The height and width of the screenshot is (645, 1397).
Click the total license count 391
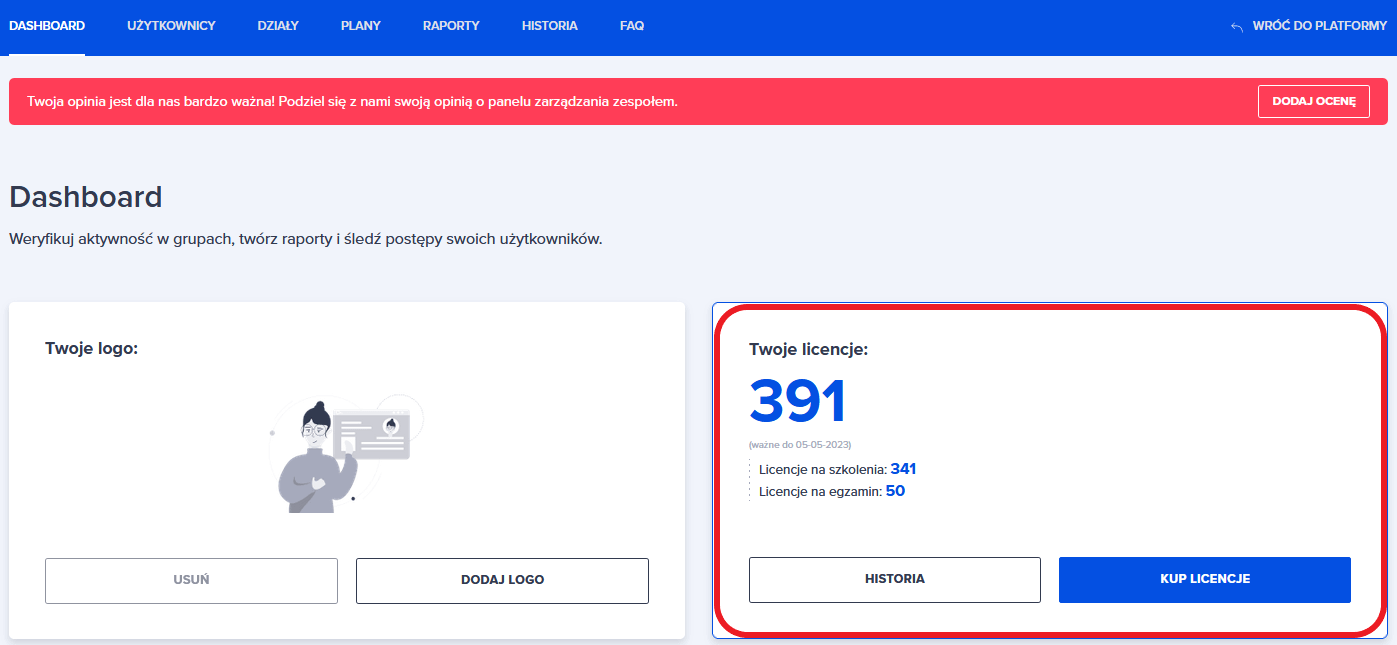798,402
